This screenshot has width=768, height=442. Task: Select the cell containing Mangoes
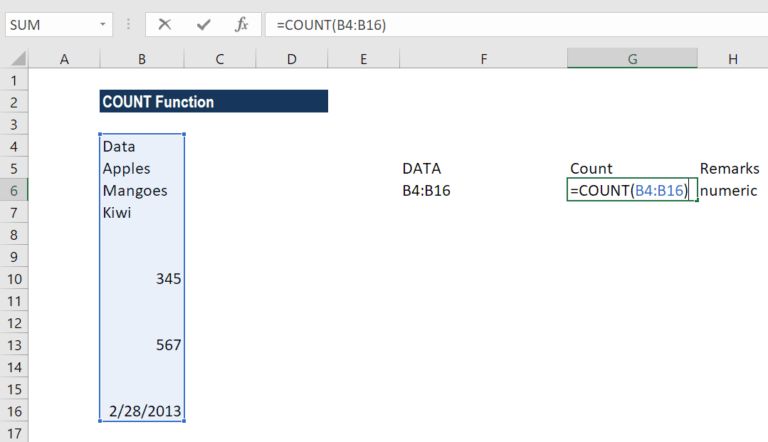(142, 190)
